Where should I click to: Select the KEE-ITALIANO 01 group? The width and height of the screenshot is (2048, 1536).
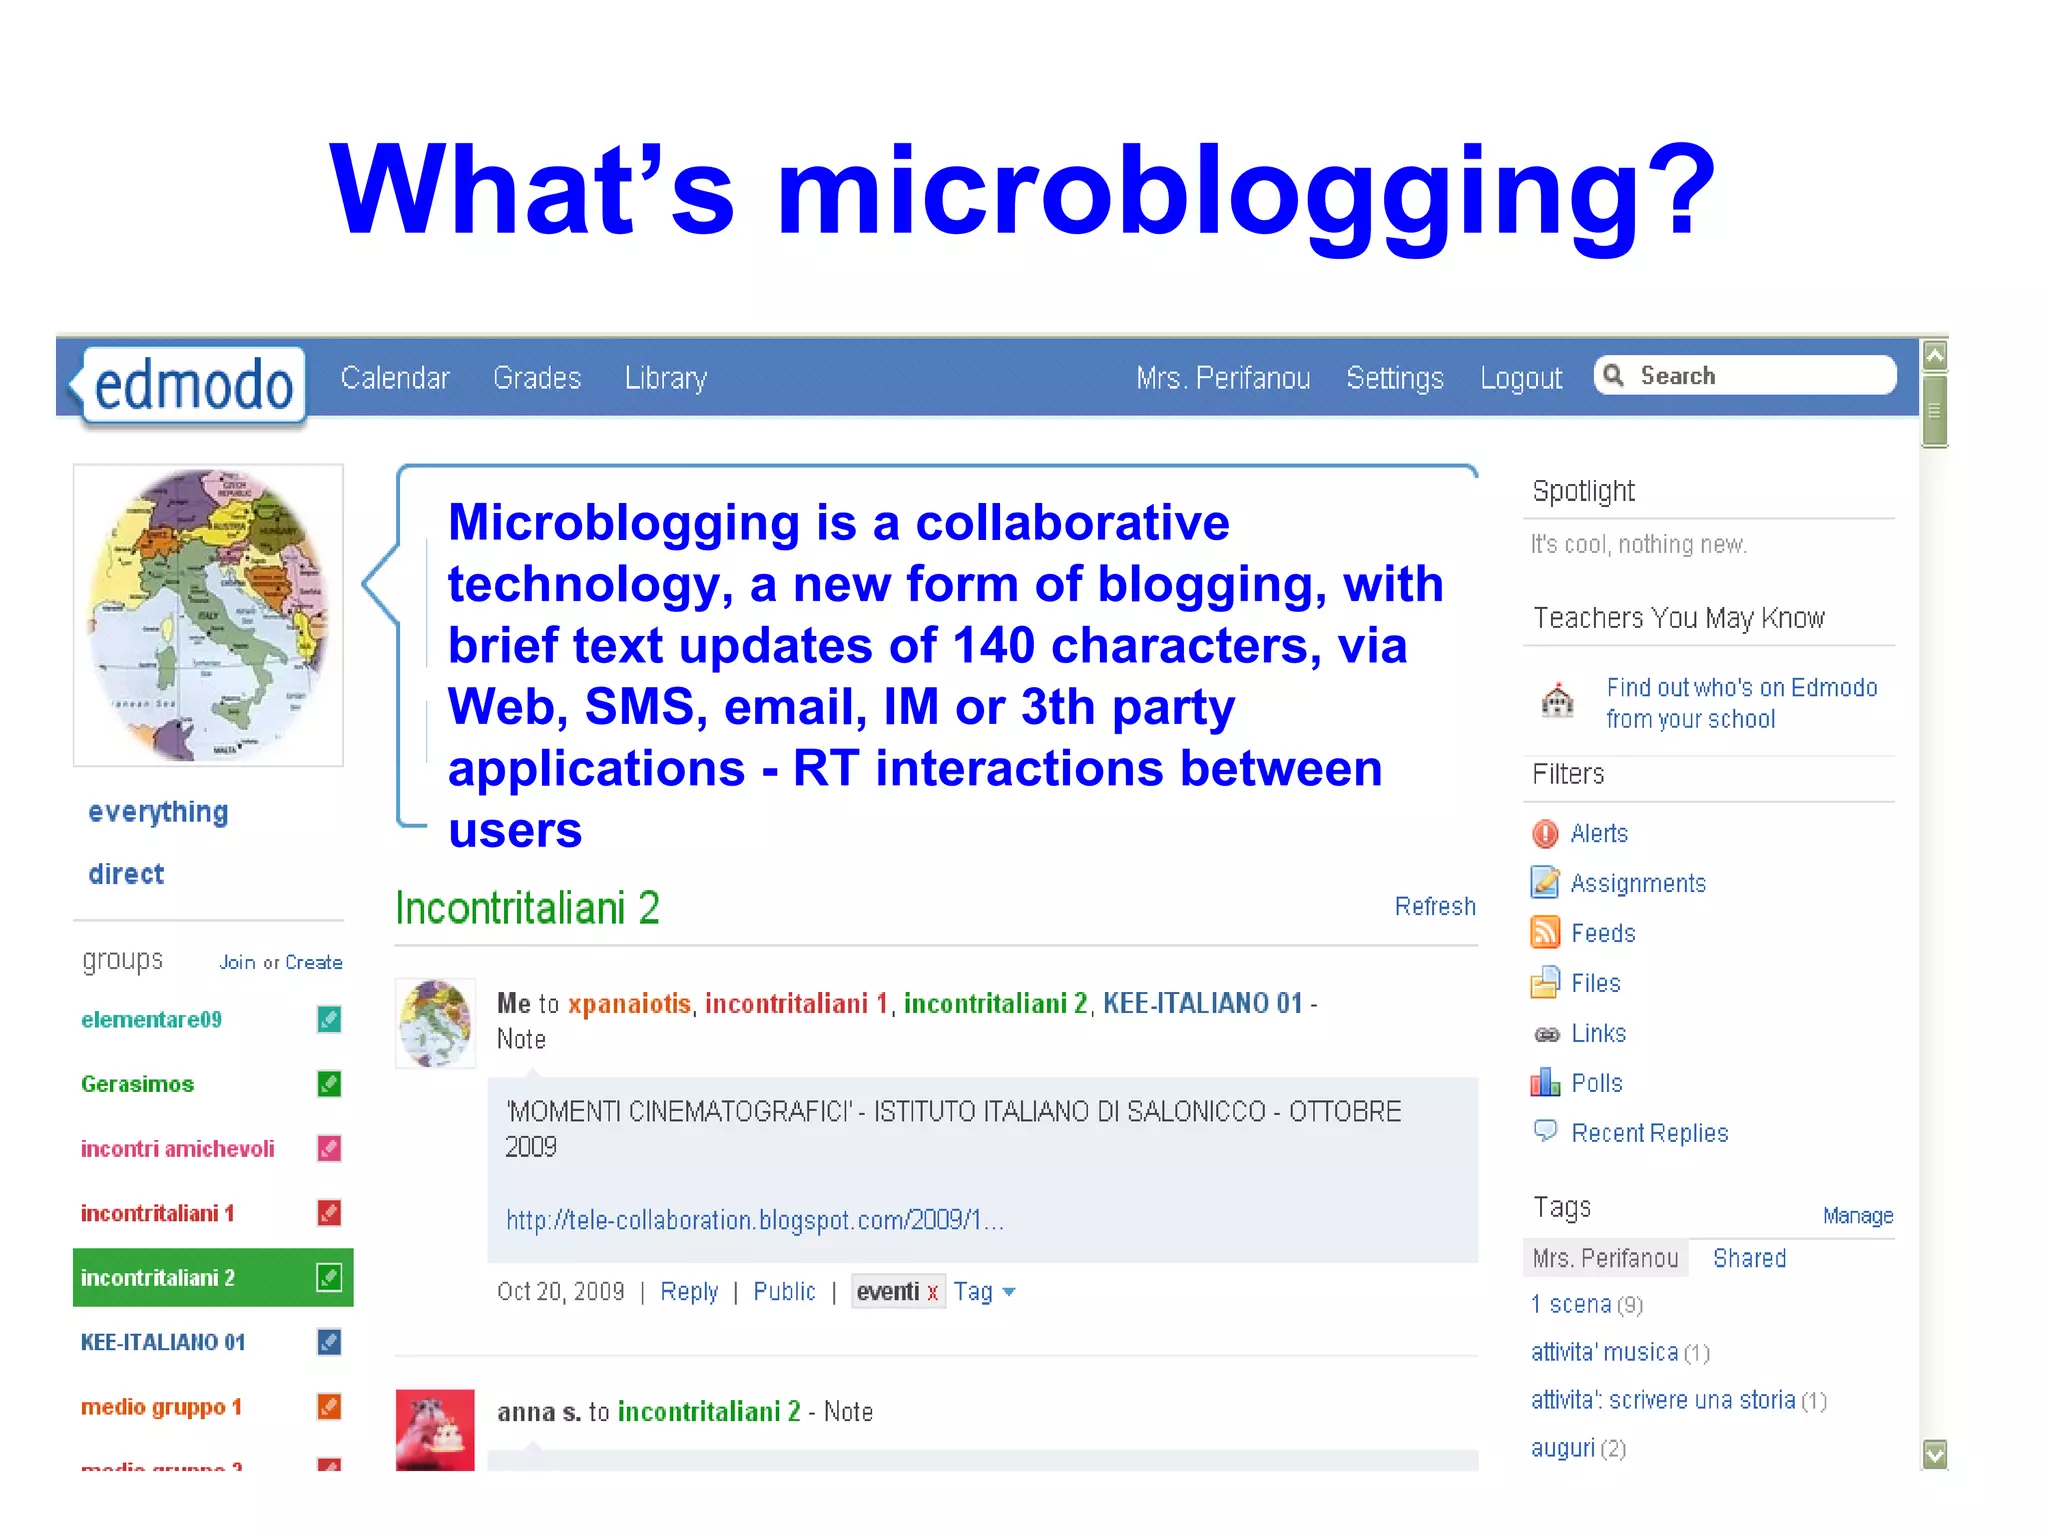[x=163, y=1342]
